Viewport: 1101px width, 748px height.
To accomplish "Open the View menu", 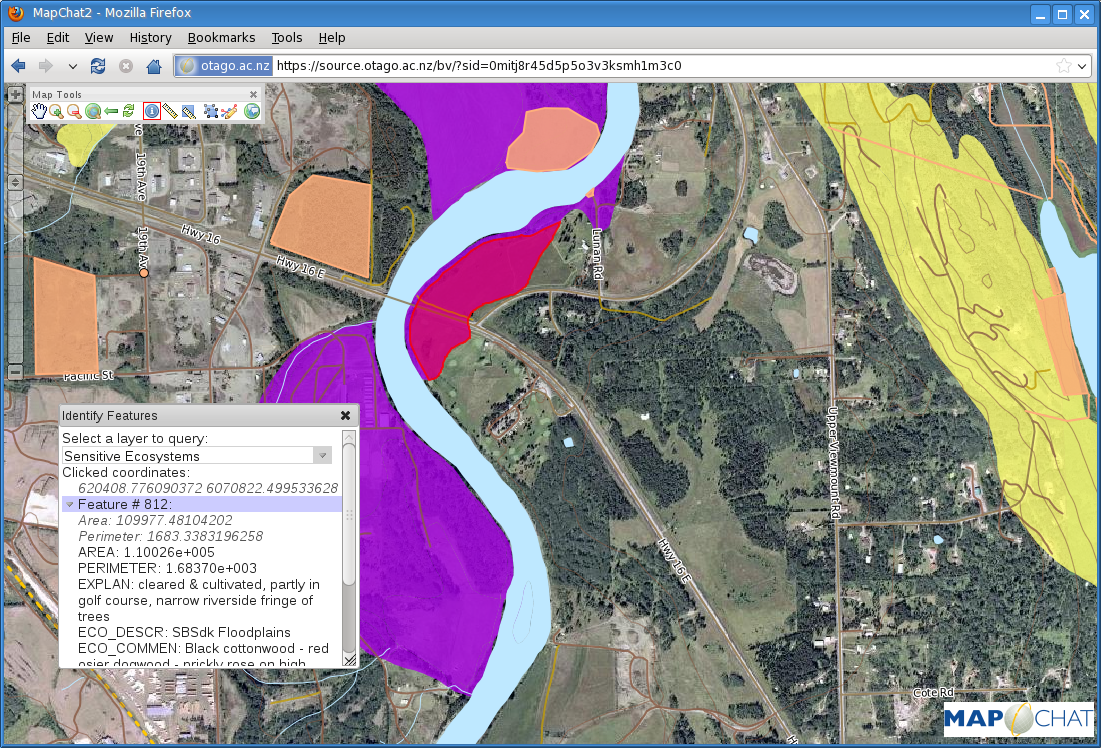I will coord(99,37).
